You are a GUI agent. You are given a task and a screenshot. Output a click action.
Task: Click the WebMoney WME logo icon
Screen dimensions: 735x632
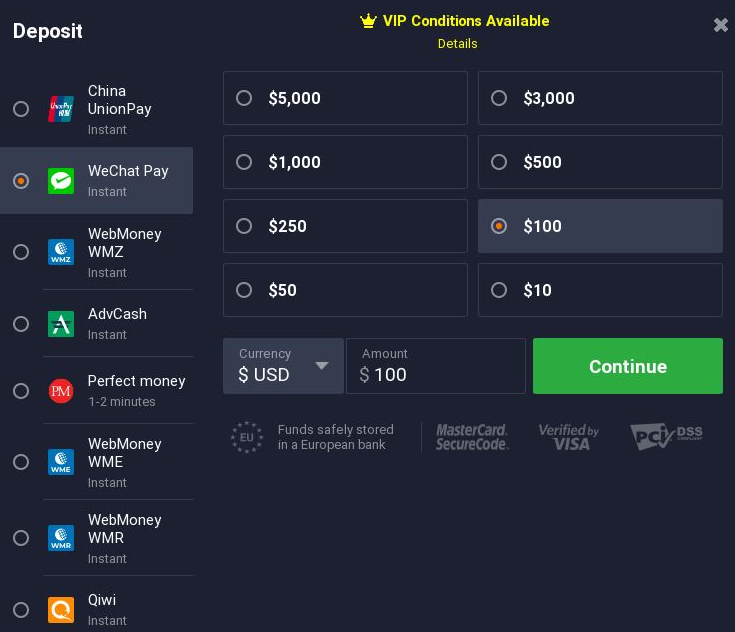click(x=61, y=462)
